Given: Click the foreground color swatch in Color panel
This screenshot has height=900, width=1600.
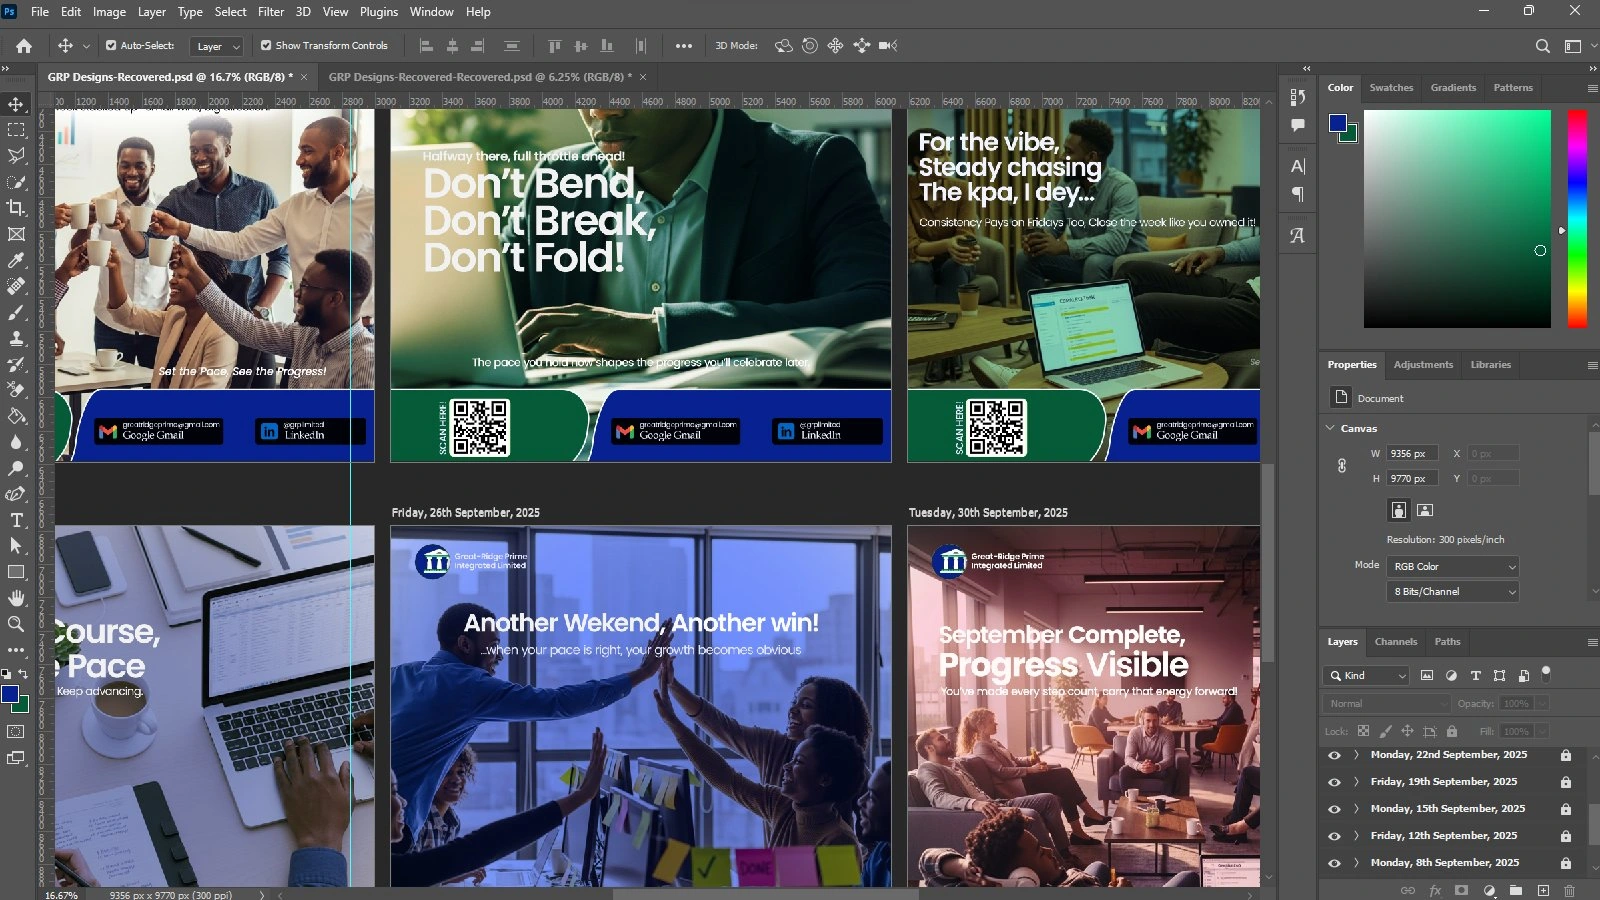Looking at the screenshot, I should [x=1337, y=123].
